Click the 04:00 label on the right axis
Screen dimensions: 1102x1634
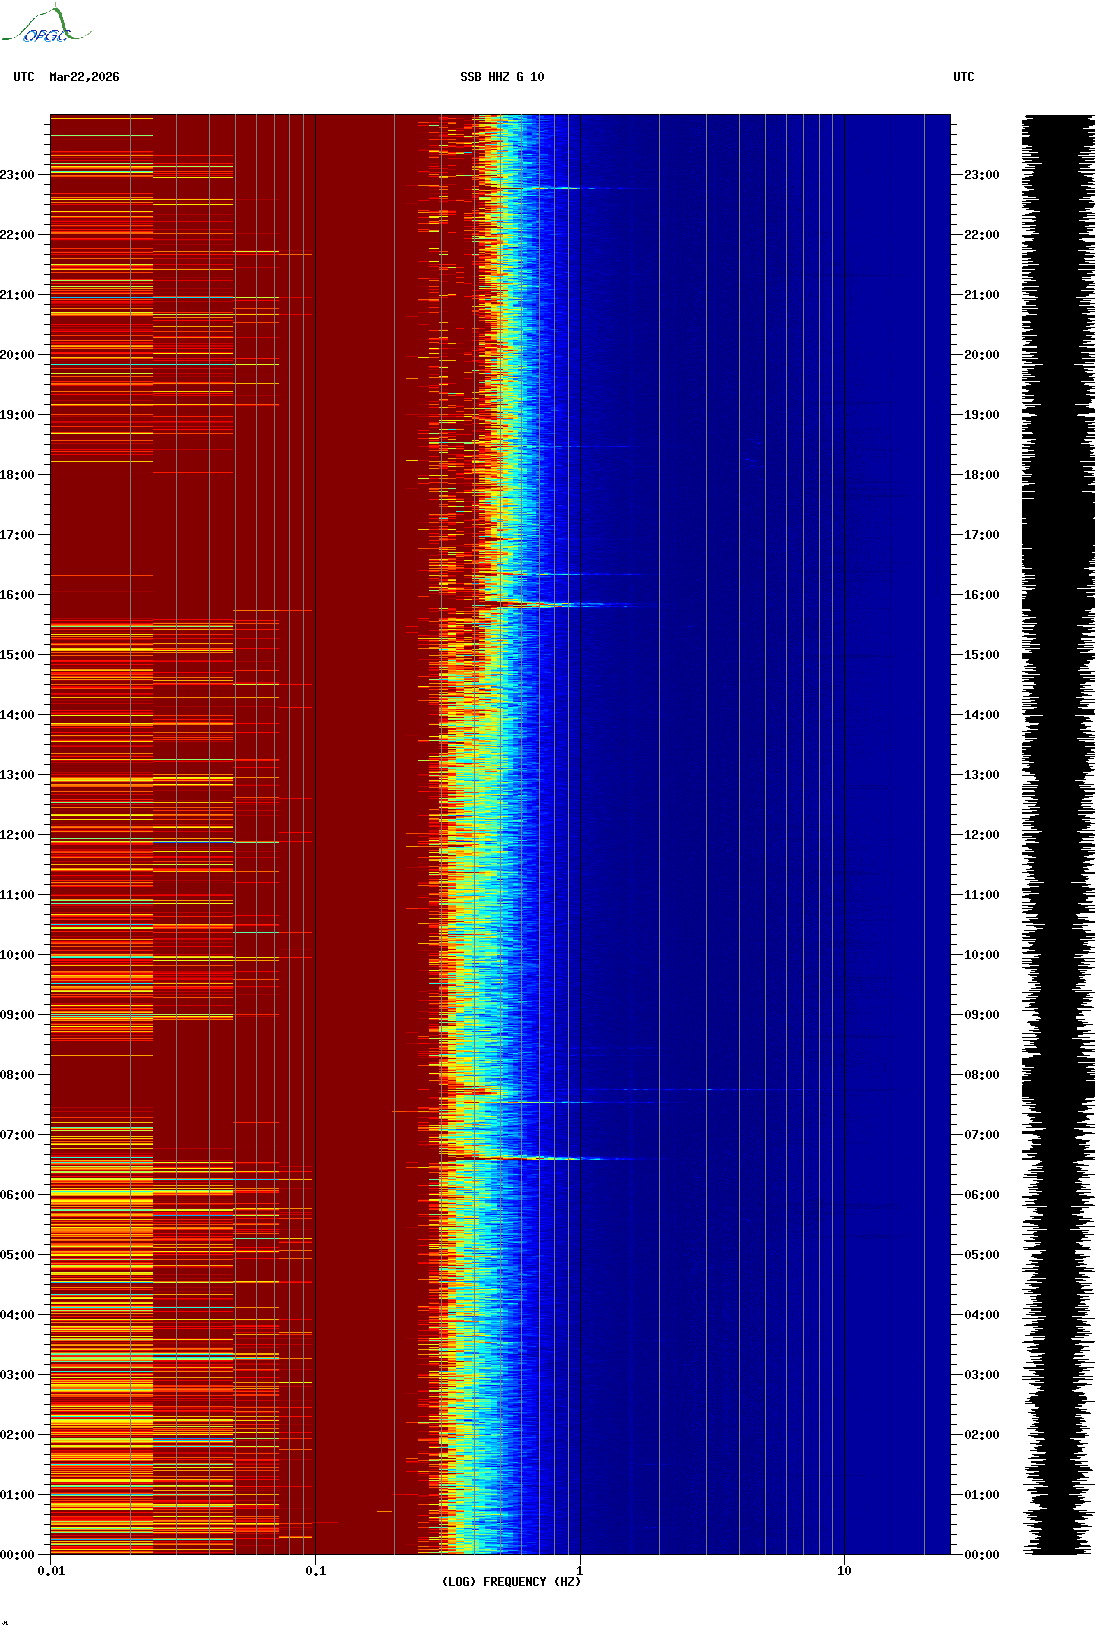point(981,1315)
